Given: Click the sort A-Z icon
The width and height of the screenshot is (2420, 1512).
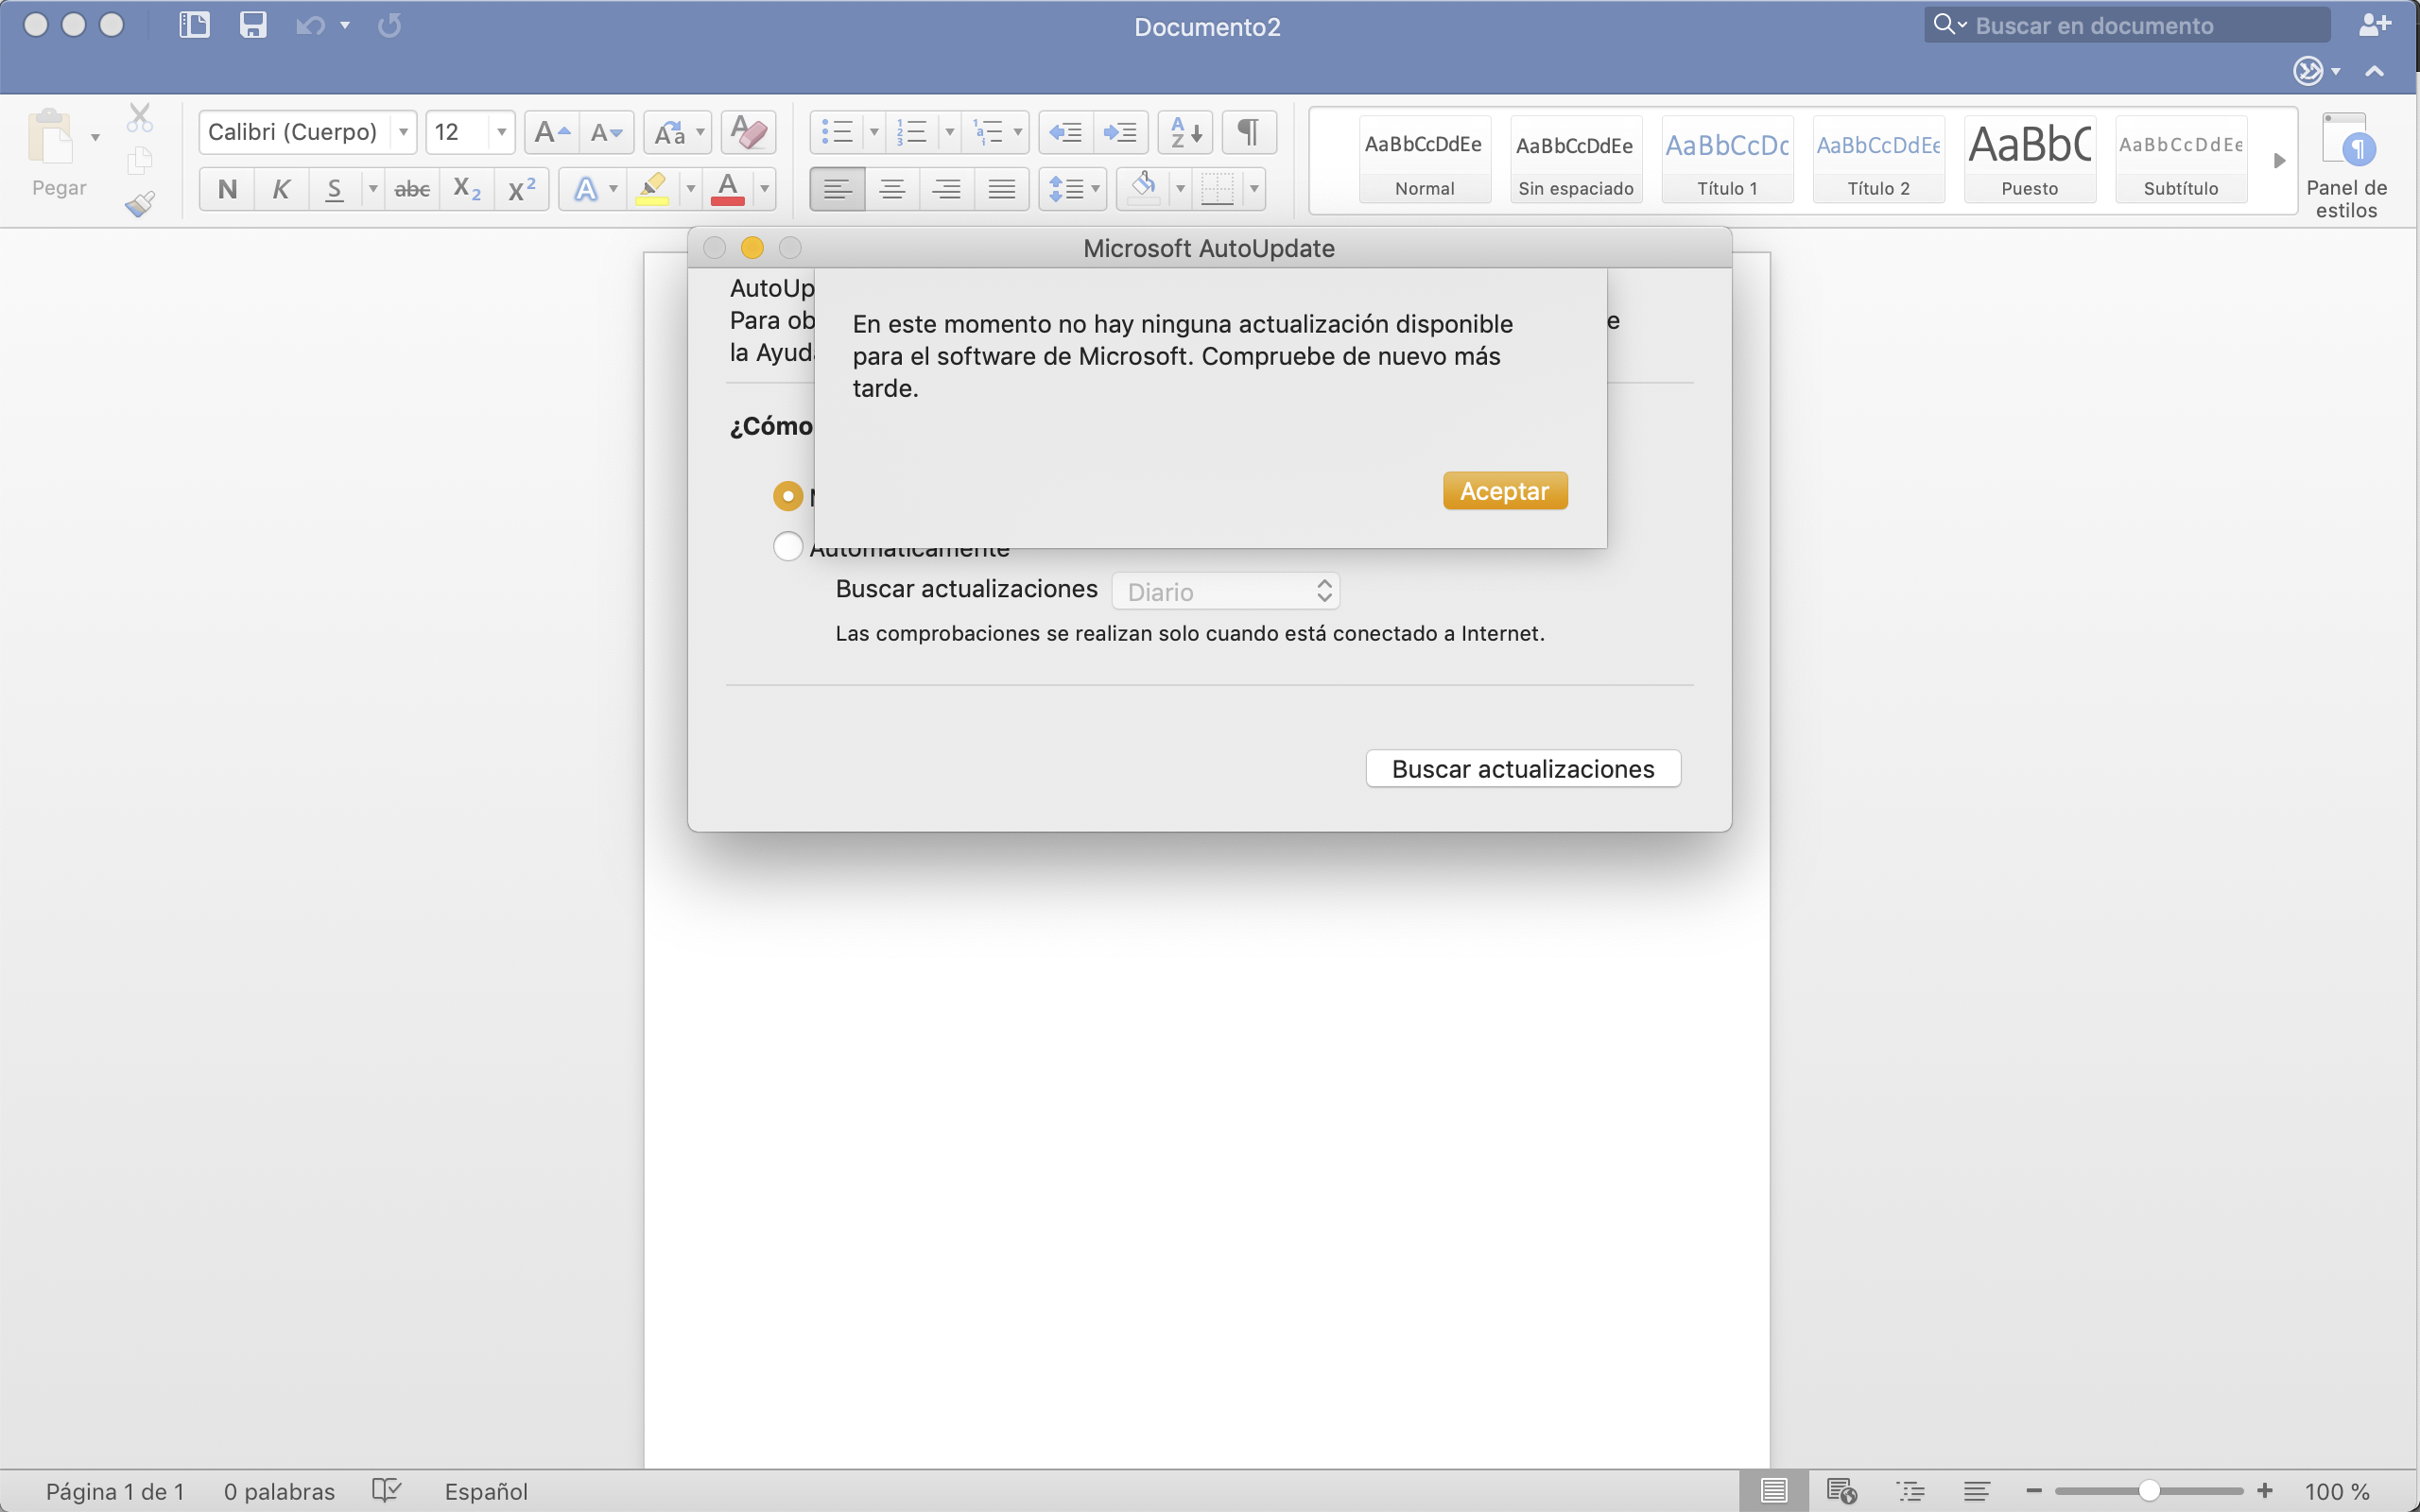Looking at the screenshot, I should (x=1185, y=132).
